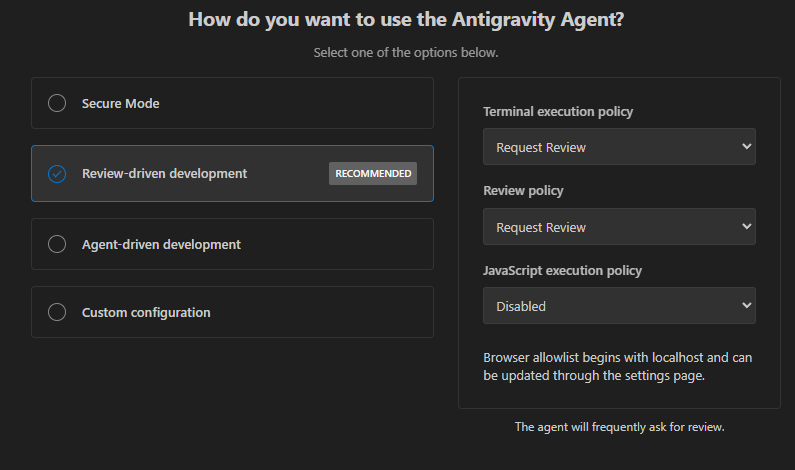Click the Custom configuration option label
Image resolution: width=795 pixels, height=470 pixels.
tap(146, 312)
